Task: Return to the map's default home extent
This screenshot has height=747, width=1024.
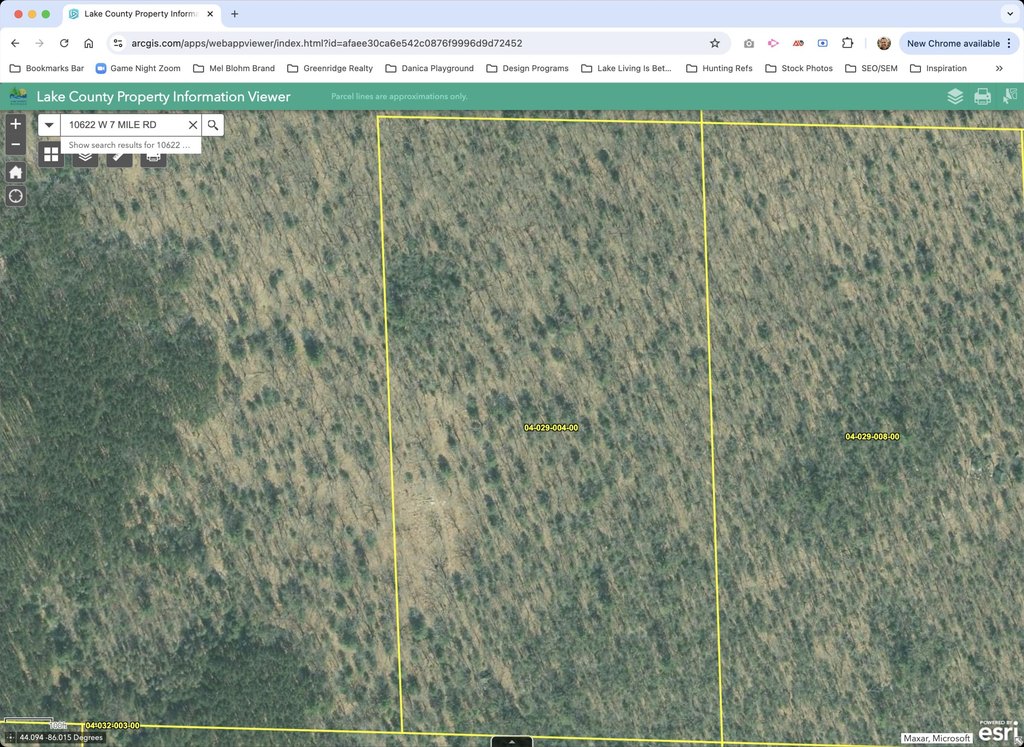Action: (15, 172)
